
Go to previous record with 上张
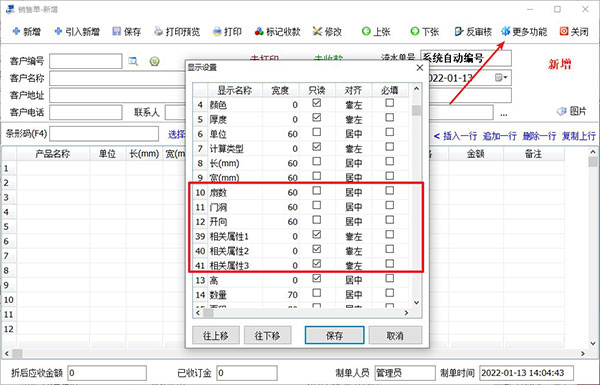pyautogui.click(x=376, y=31)
